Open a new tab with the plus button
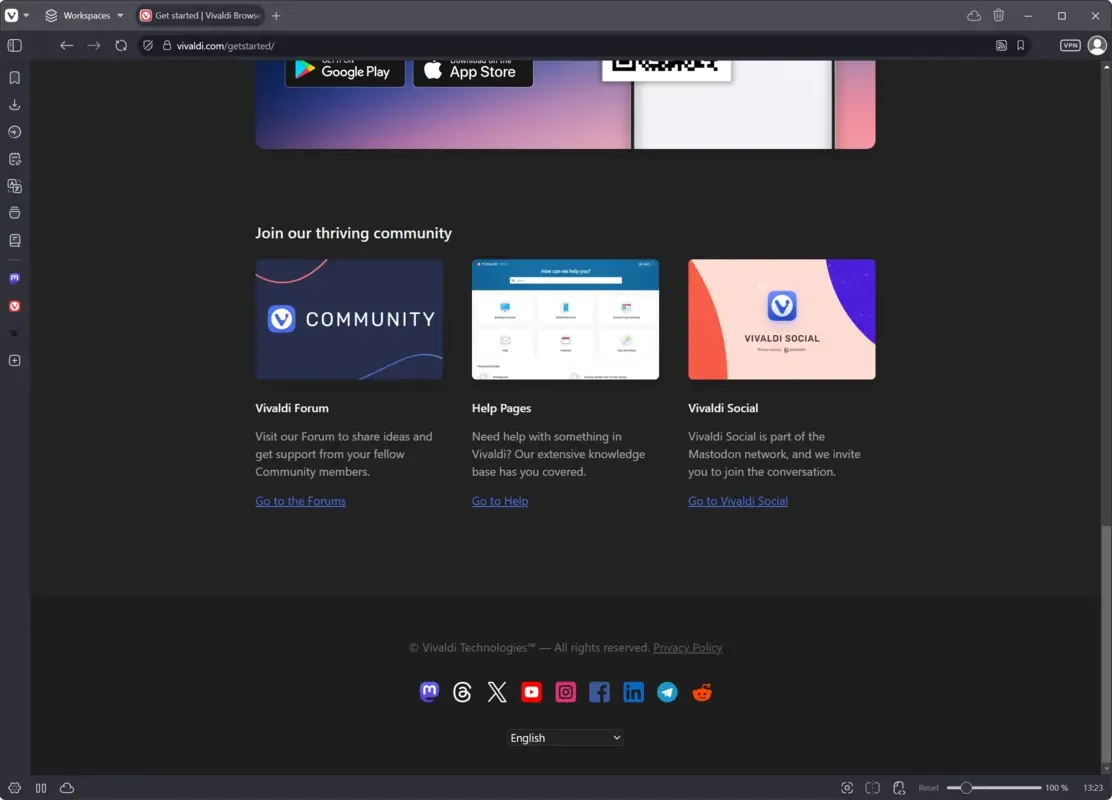 tap(275, 16)
